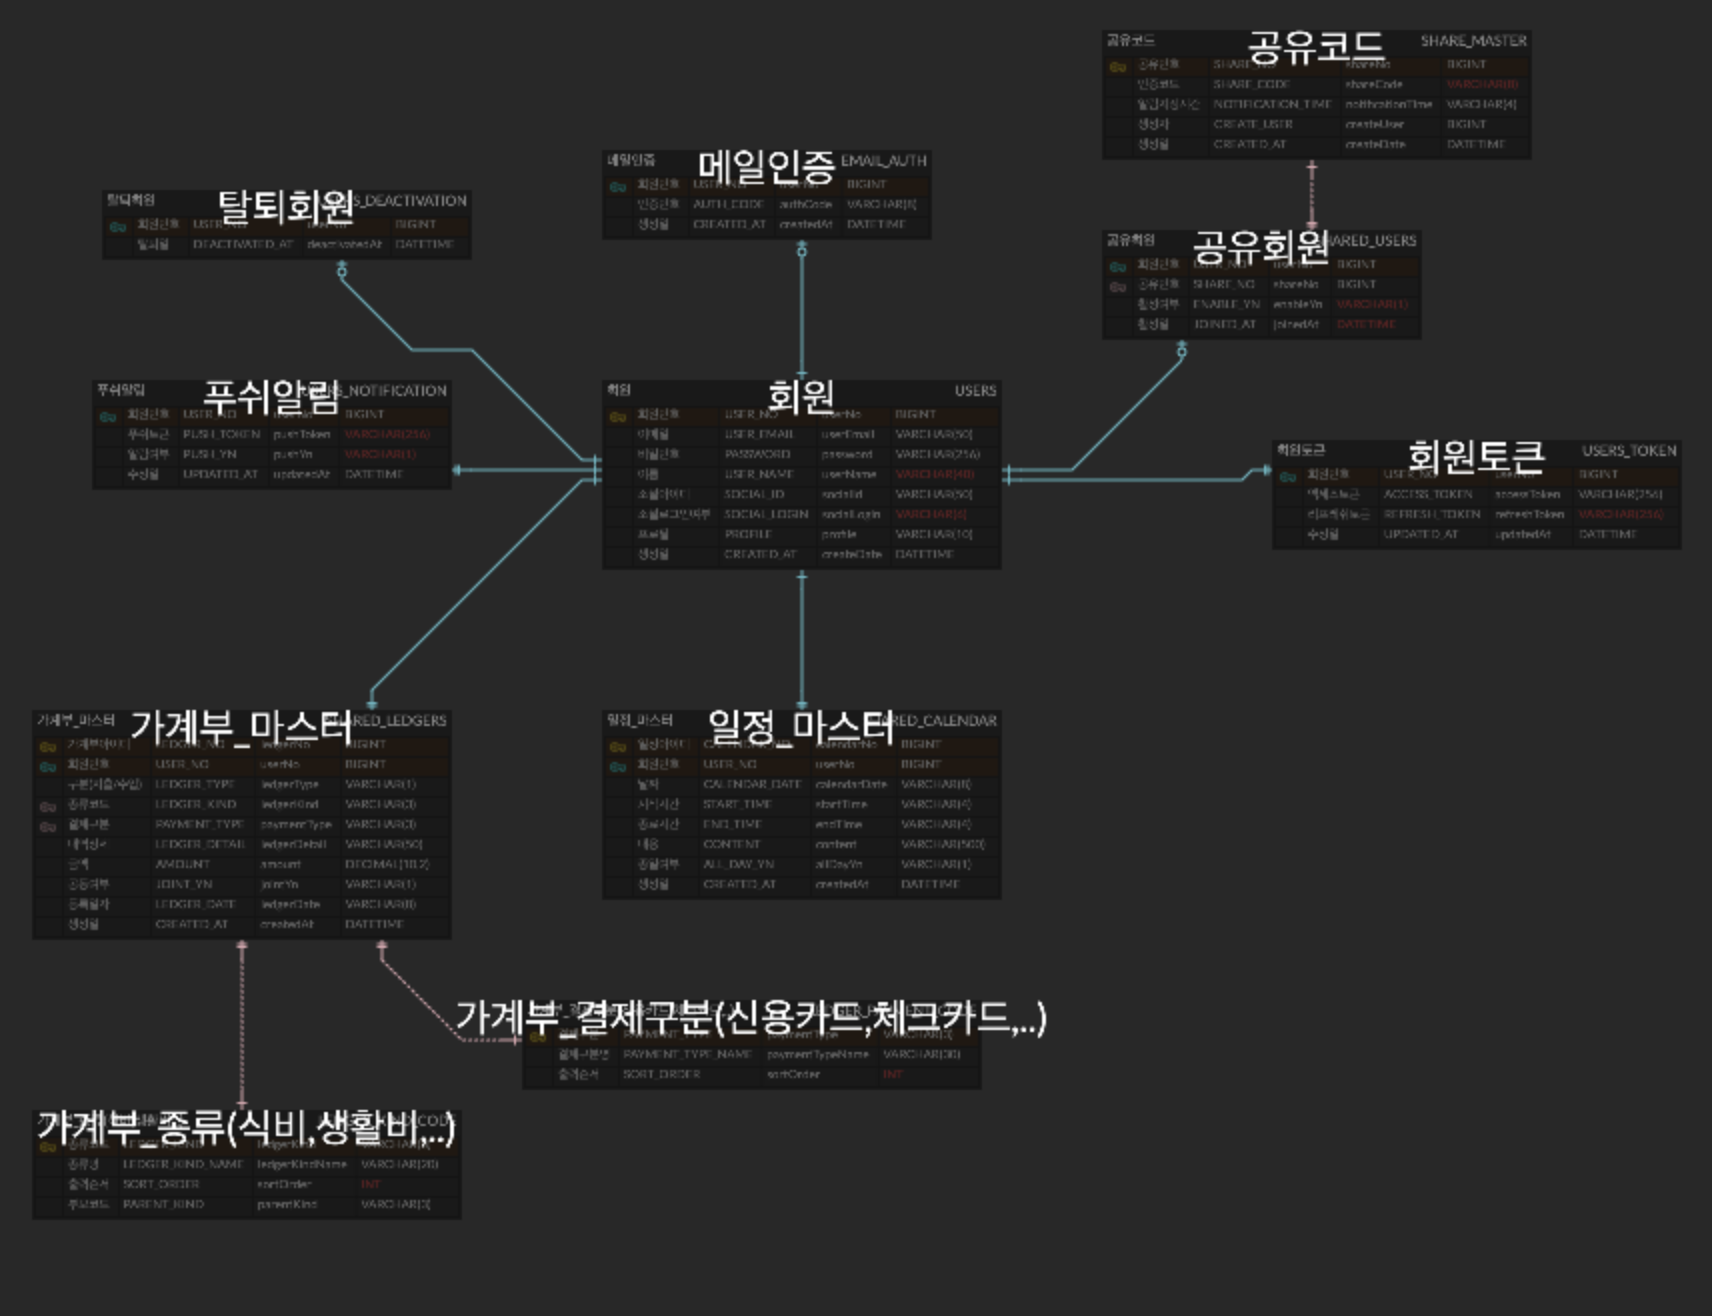This screenshot has width=1712, height=1316.
Task: Click the teal foreign key icon in SHARED_LEDGERS USER_NO row
Action: click(47, 766)
